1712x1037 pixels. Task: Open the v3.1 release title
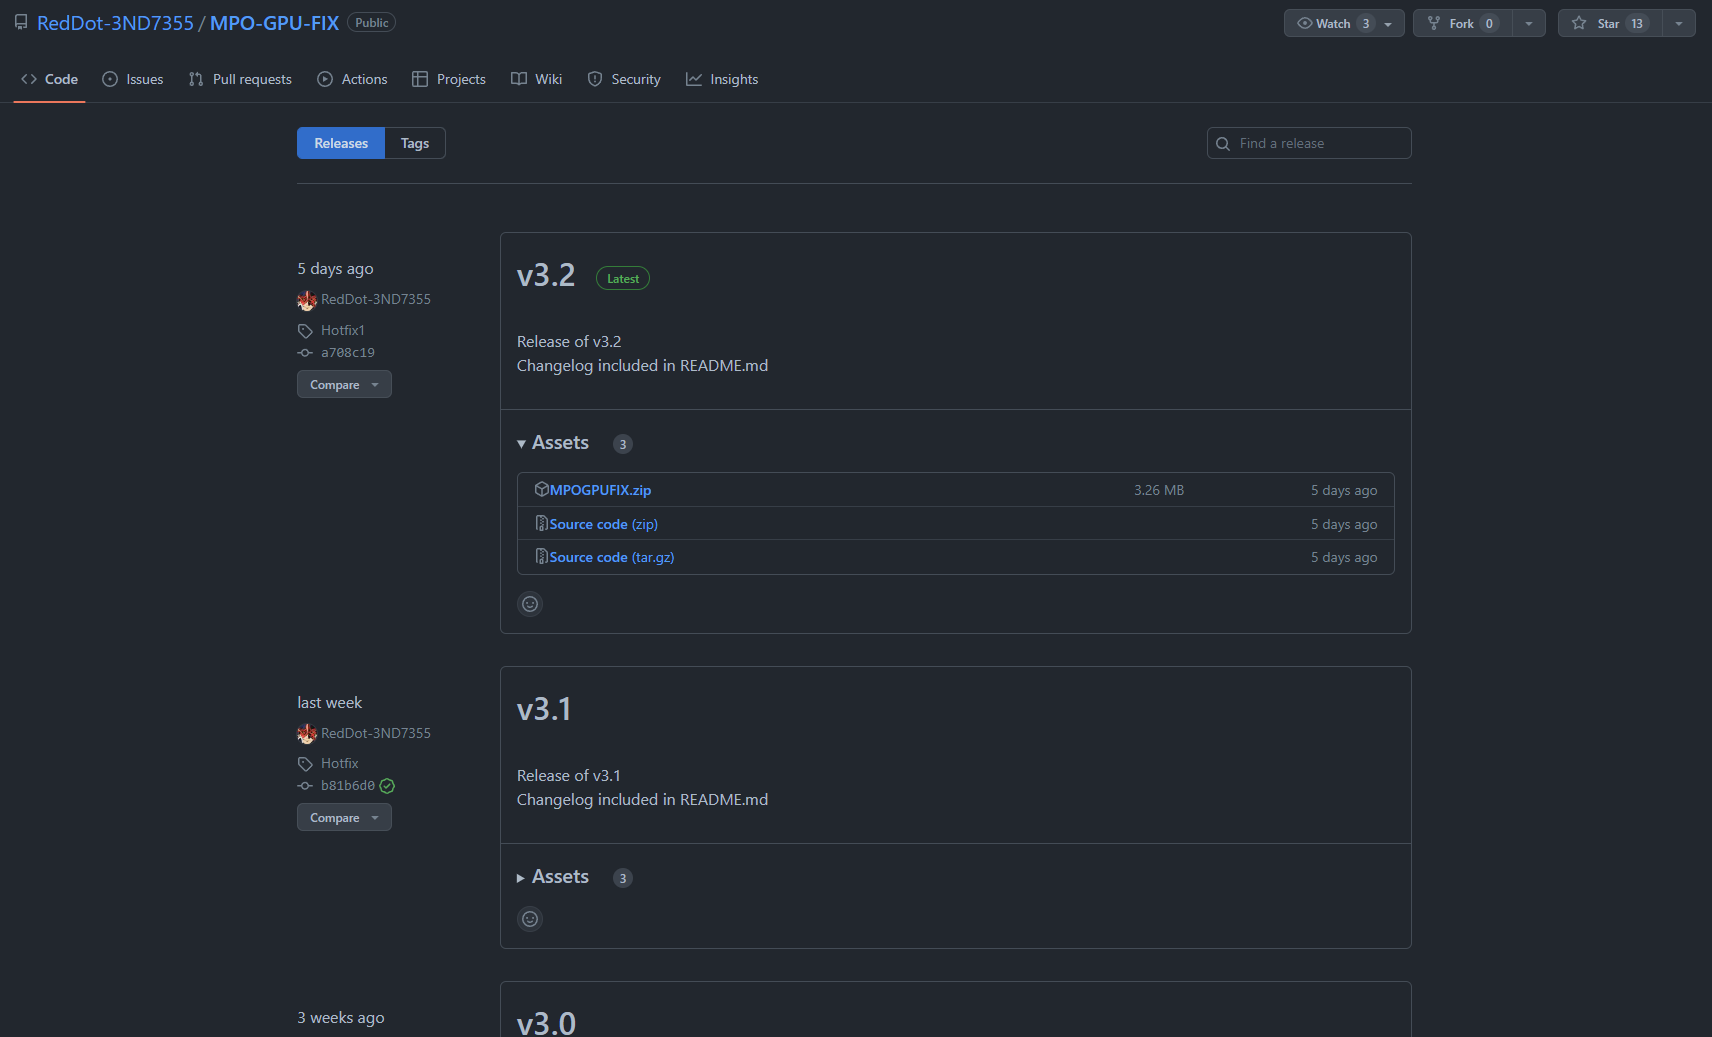pyautogui.click(x=544, y=709)
